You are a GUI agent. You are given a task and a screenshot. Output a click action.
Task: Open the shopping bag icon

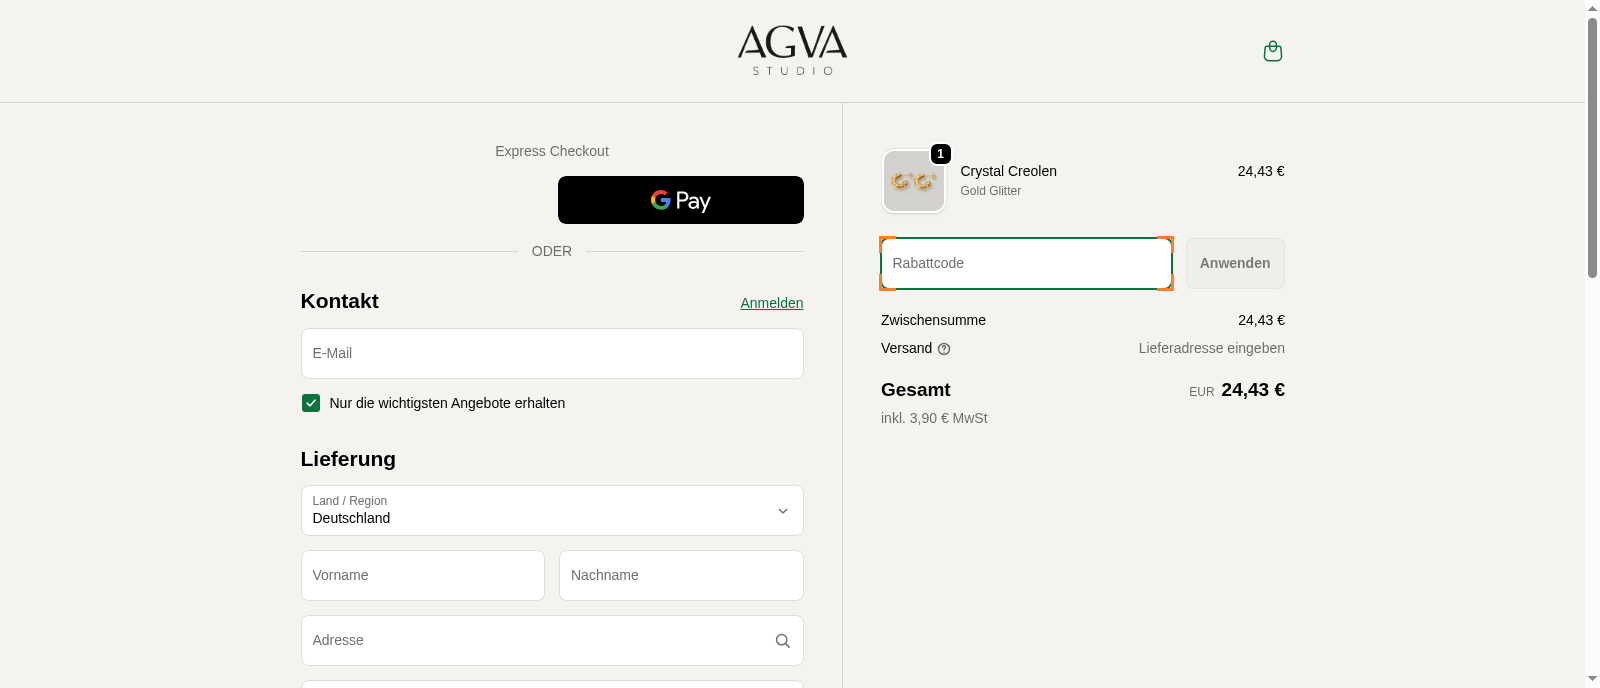pyautogui.click(x=1272, y=51)
